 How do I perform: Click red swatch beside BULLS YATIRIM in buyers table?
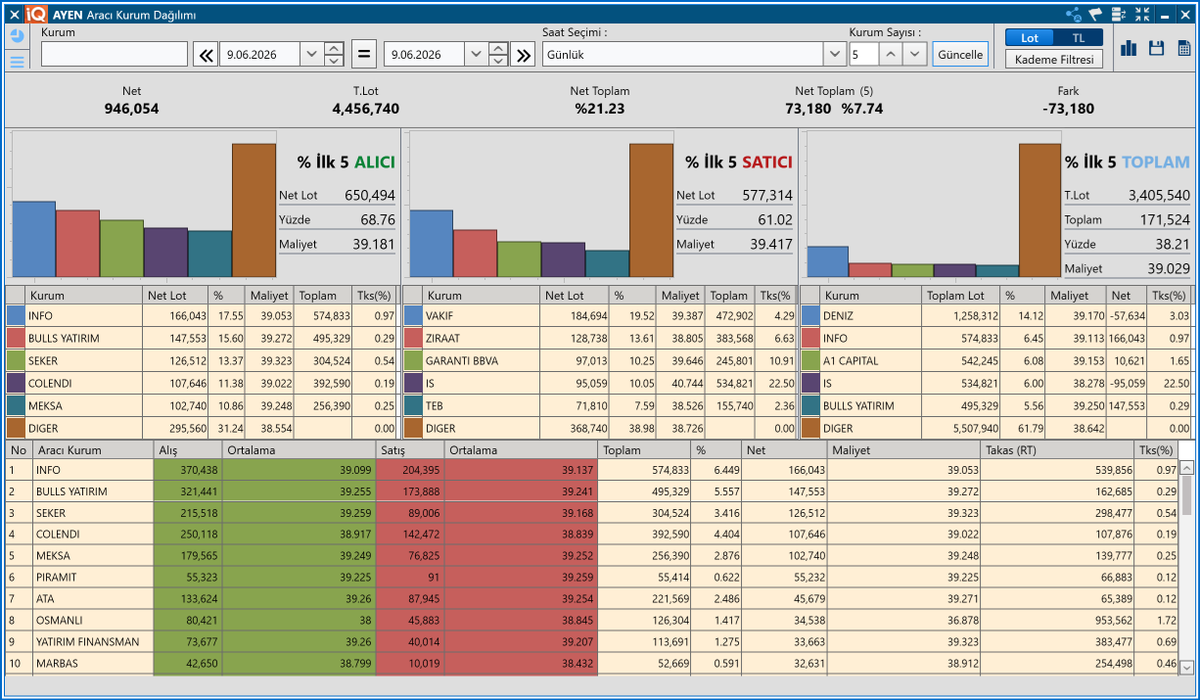(x=15, y=338)
